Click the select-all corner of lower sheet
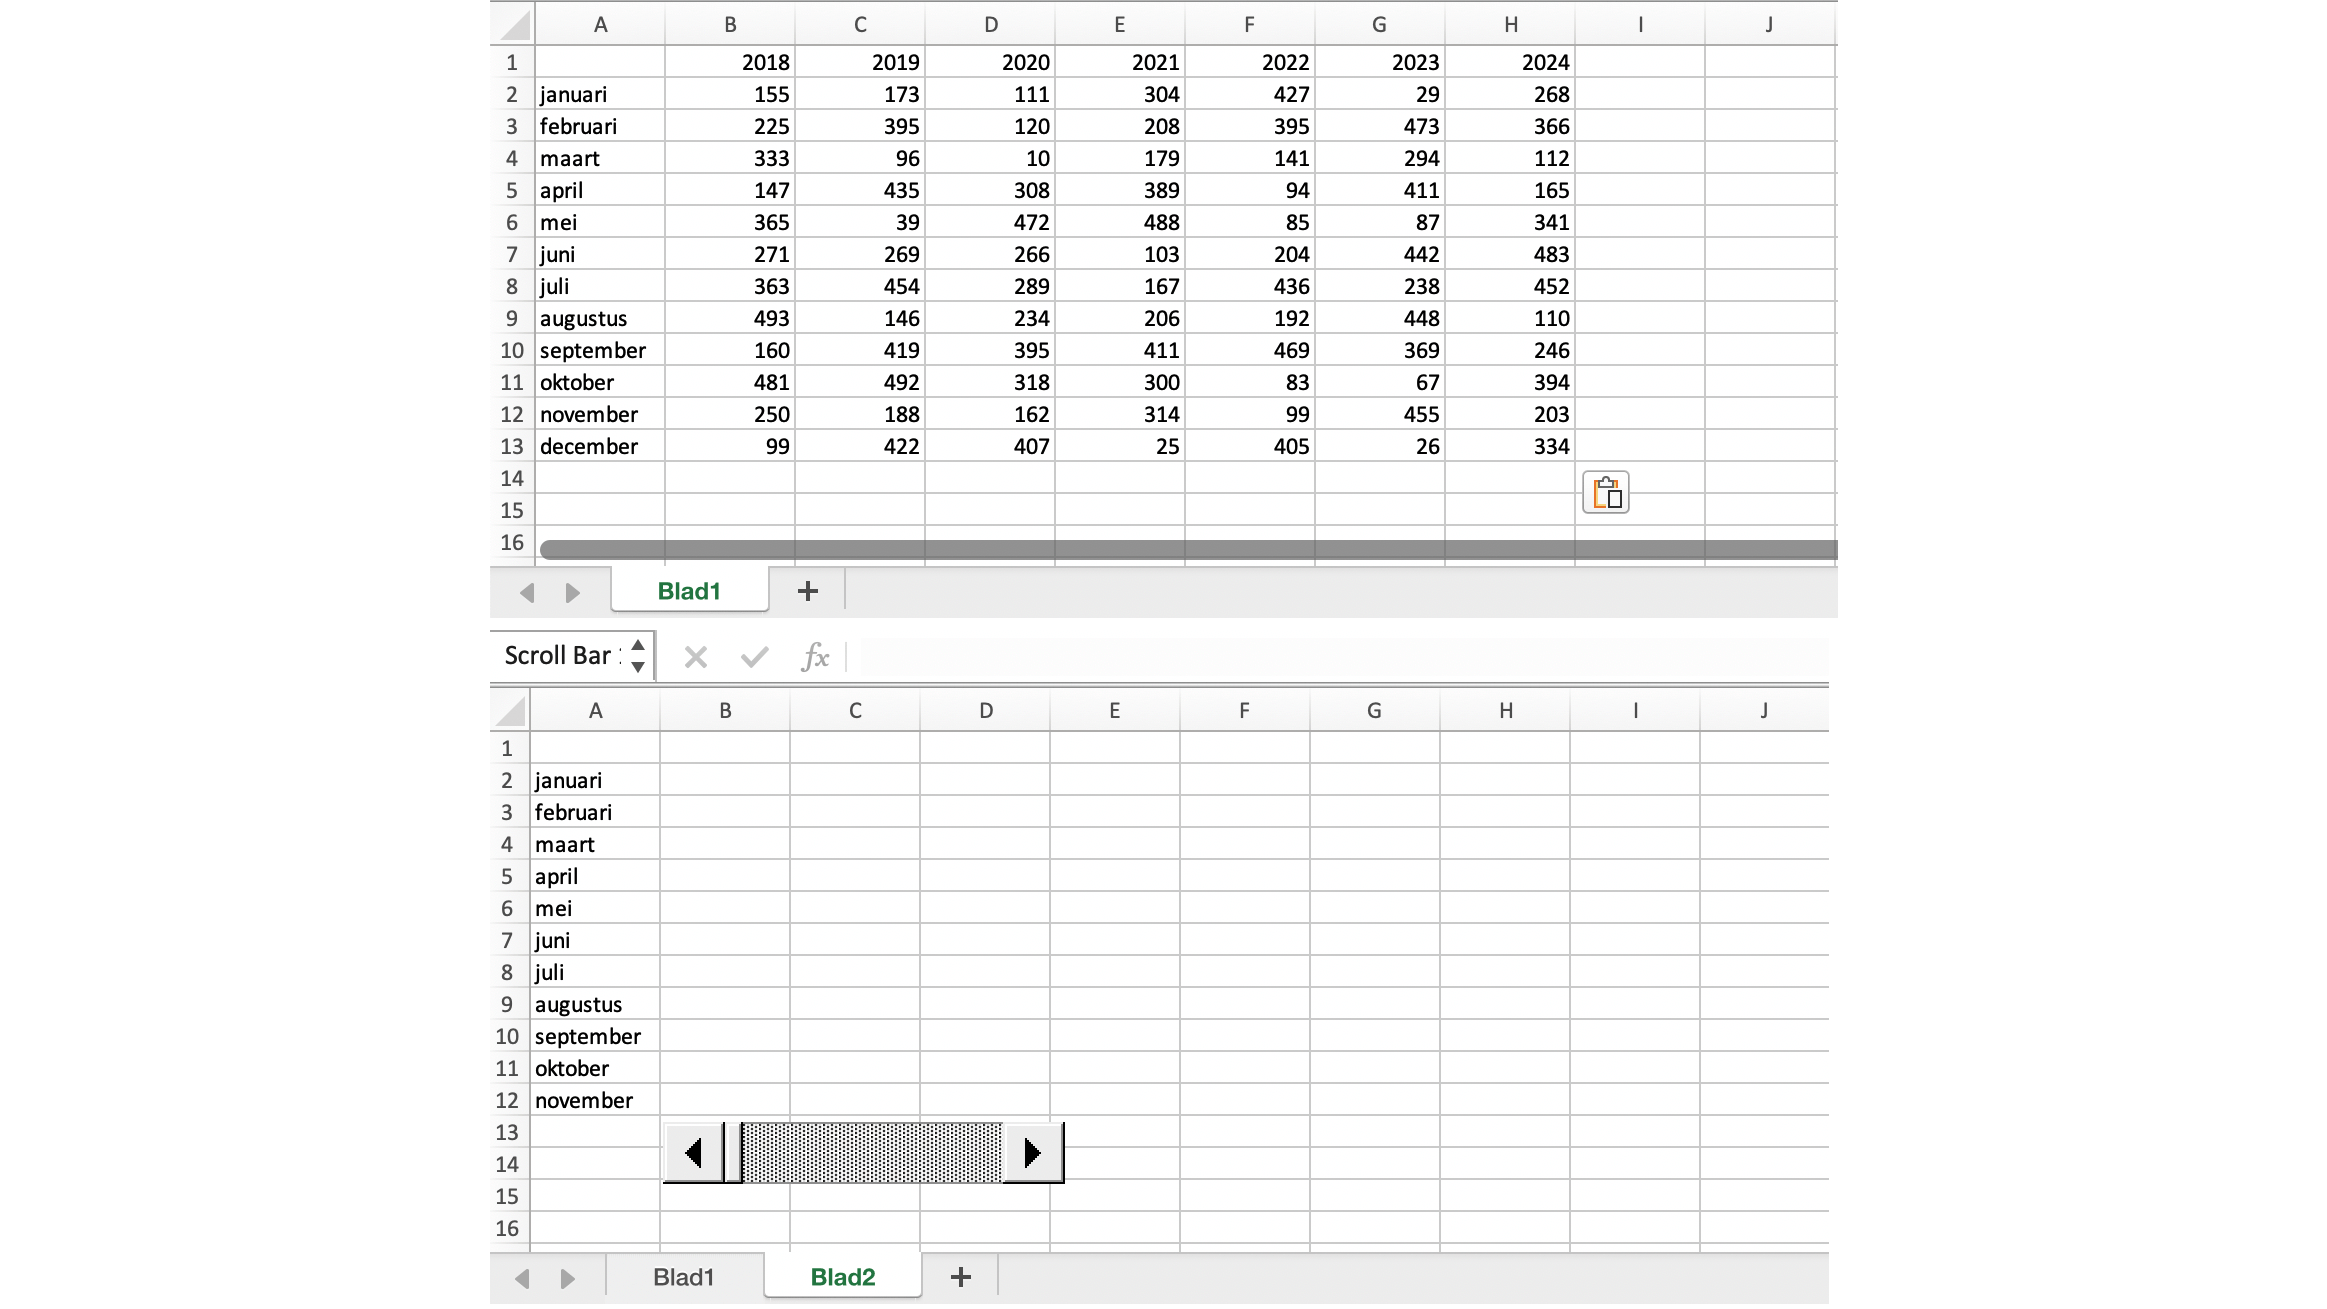 (x=510, y=712)
